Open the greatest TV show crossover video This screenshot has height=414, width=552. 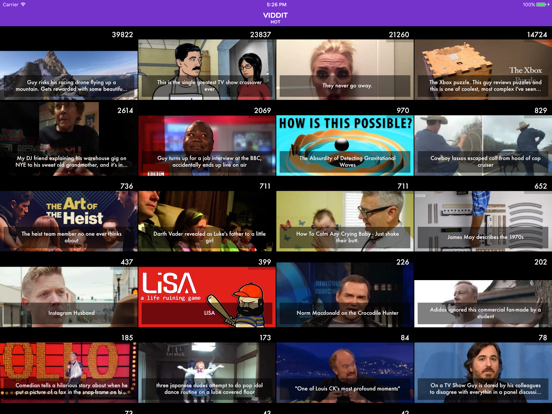click(207, 70)
